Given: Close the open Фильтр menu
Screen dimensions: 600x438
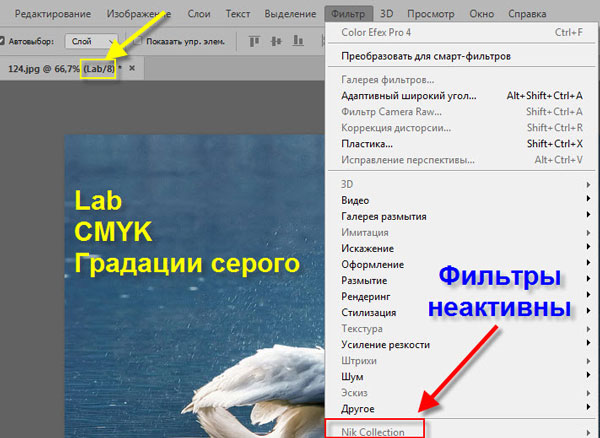Looking at the screenshot, I should pos(348,14).
